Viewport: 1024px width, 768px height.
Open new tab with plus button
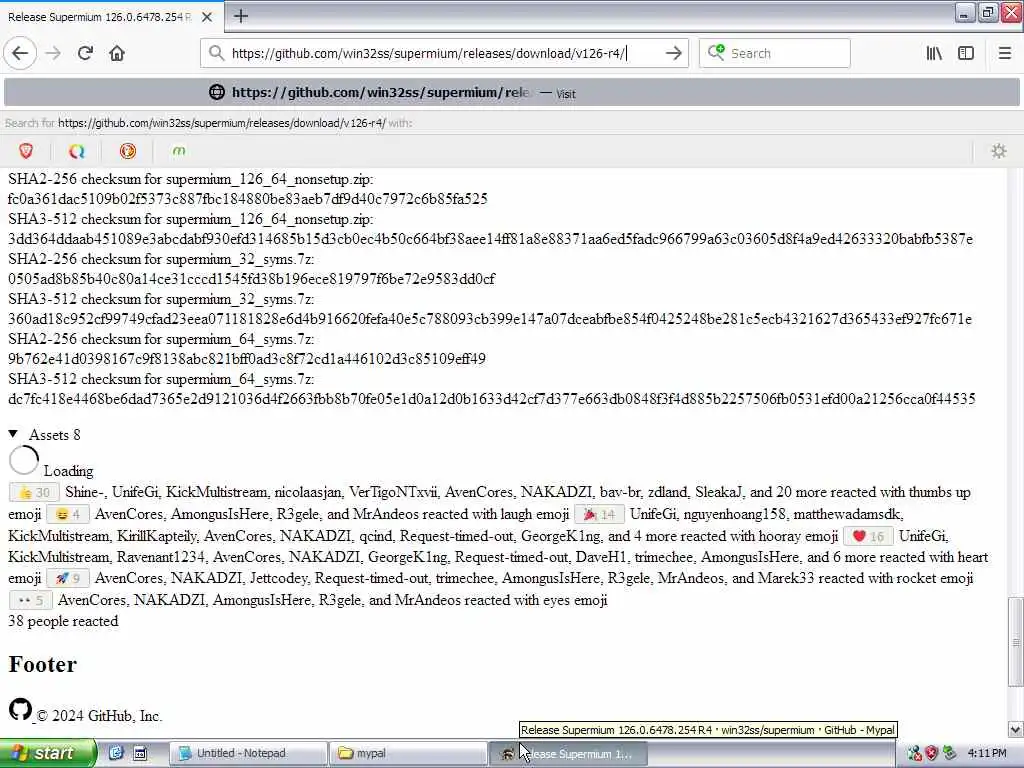pyautogui.click(x=241, y=16)
